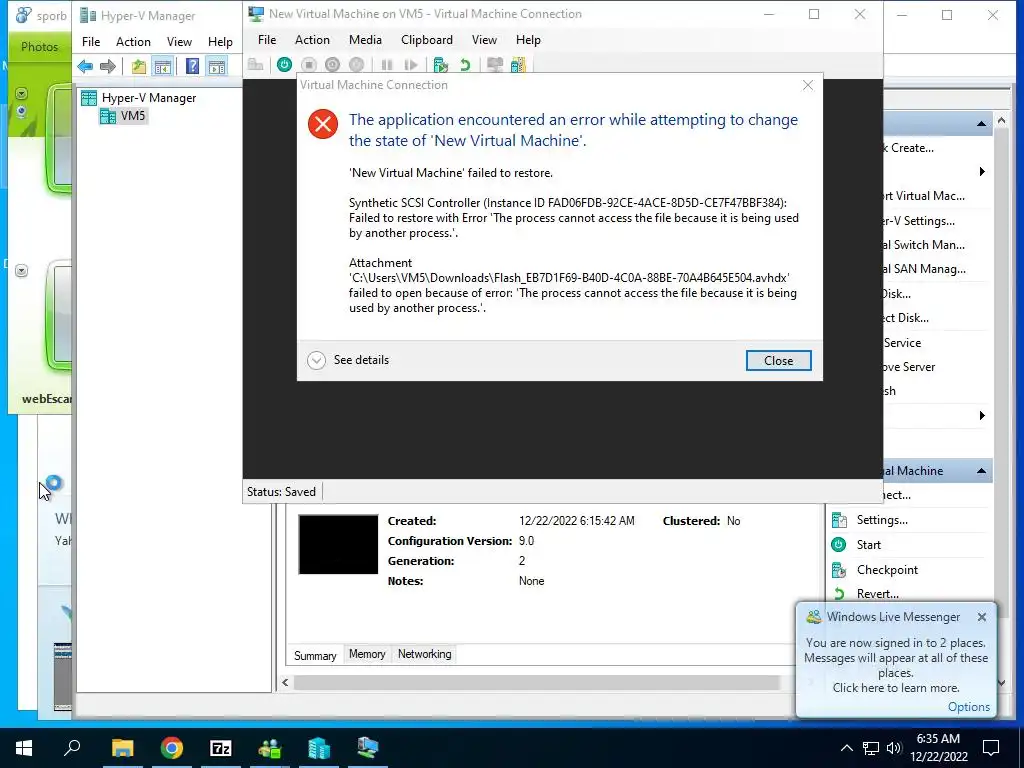Click Options link in Messenger notification
Screen dimensions: 1024x768
[968, 707]
